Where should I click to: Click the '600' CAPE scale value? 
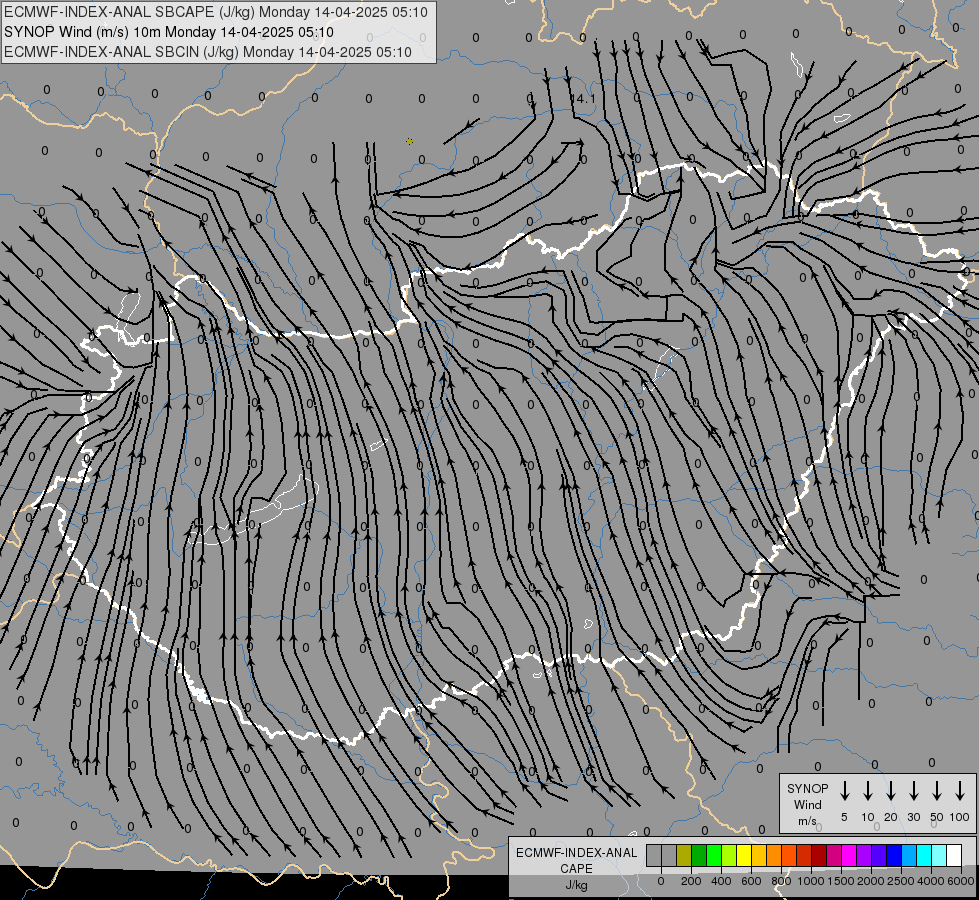click(x=751, y=881)
